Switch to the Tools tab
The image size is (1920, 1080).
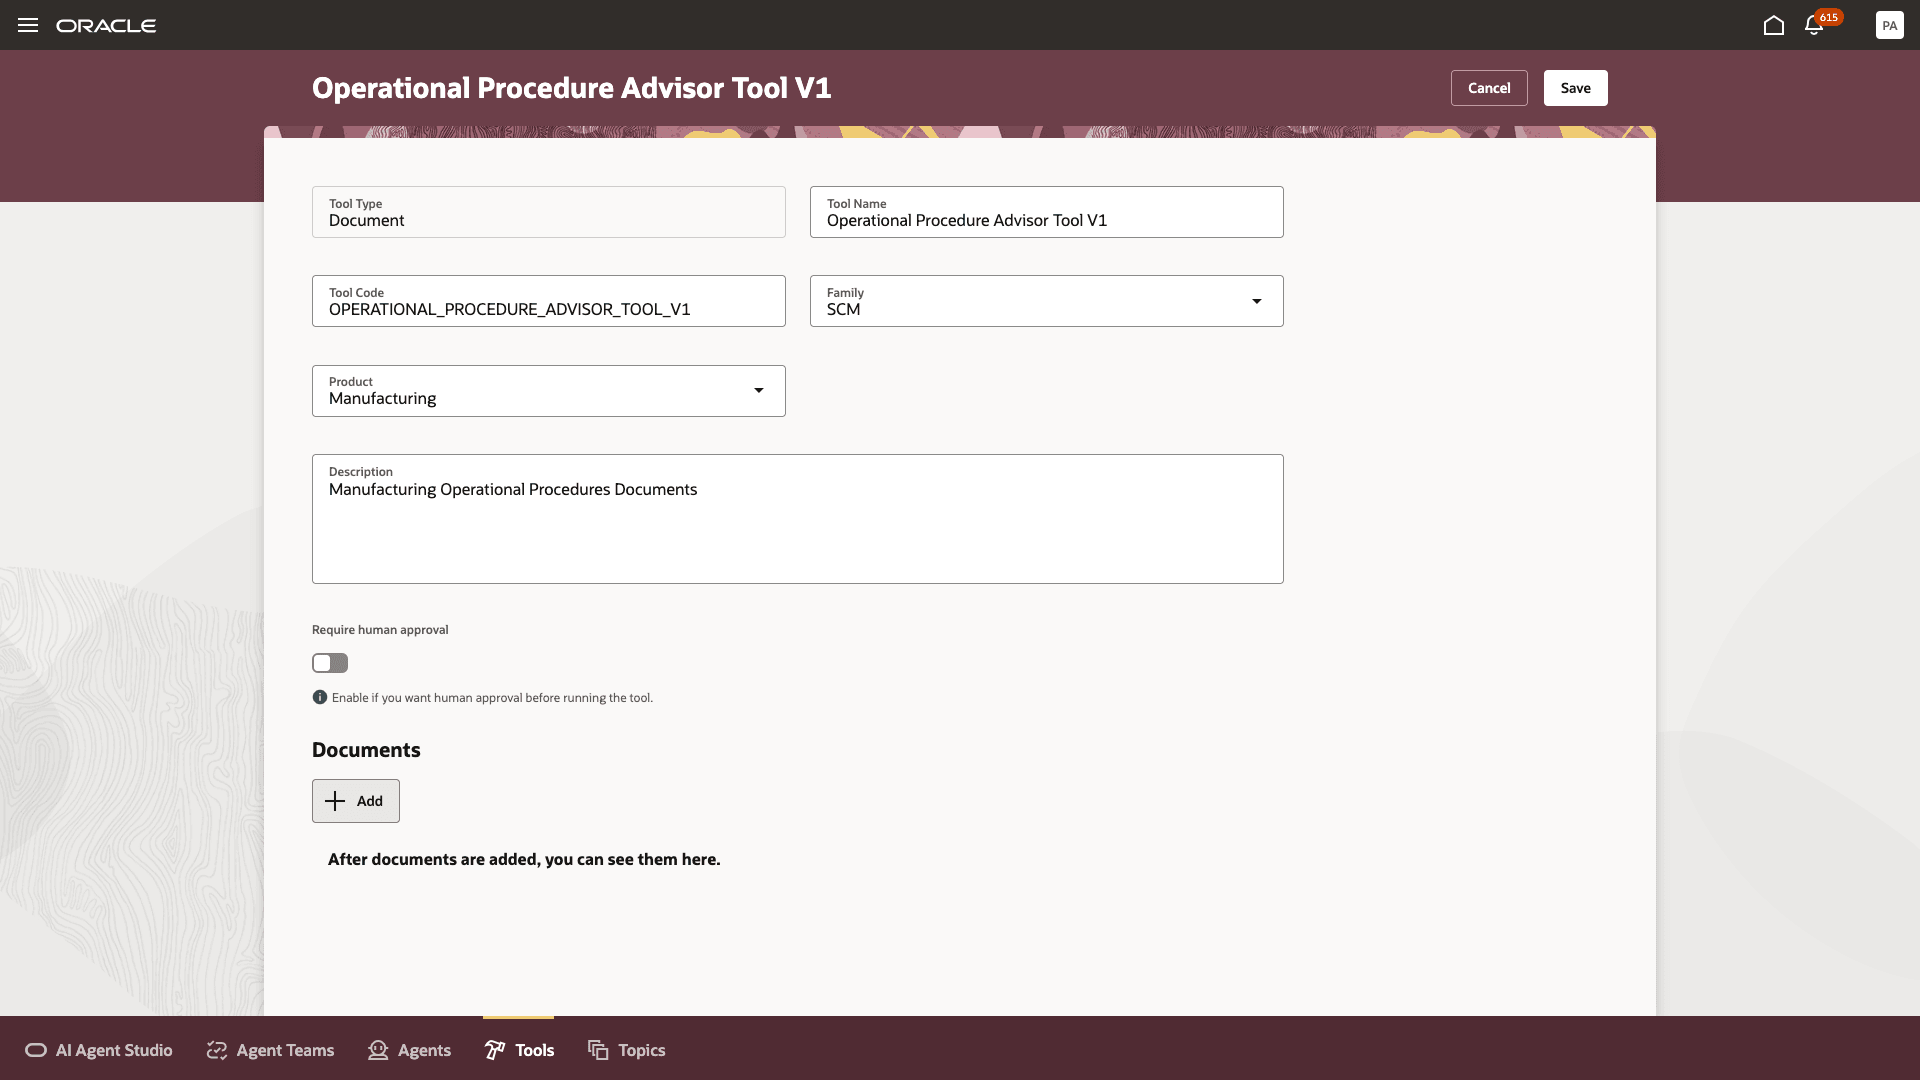518,1050
